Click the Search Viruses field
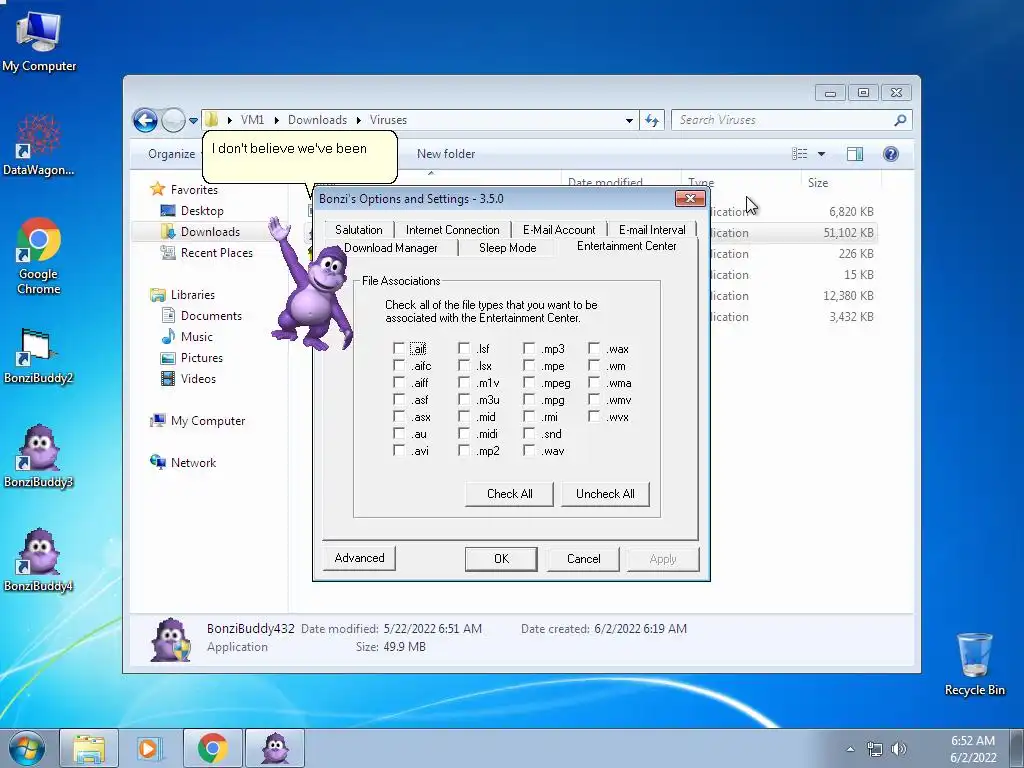Screen dimensions: 1024x768 [x=782, y=120]
